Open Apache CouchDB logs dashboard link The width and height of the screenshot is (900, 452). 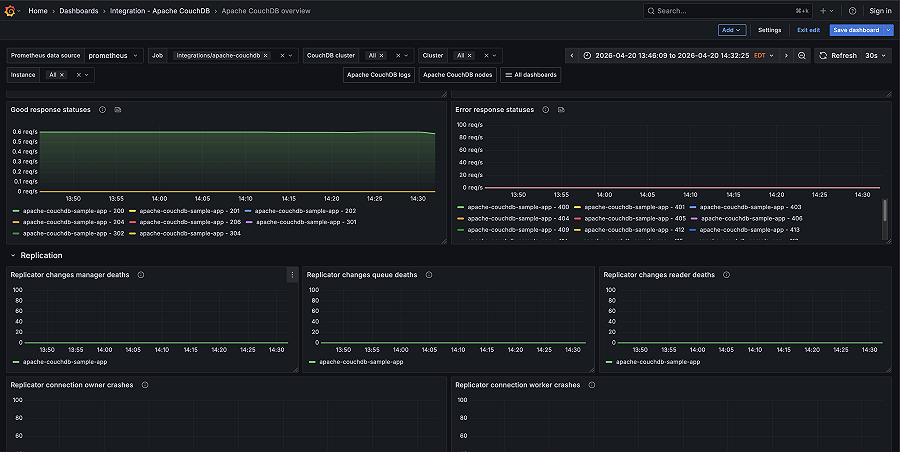[379, 75]
